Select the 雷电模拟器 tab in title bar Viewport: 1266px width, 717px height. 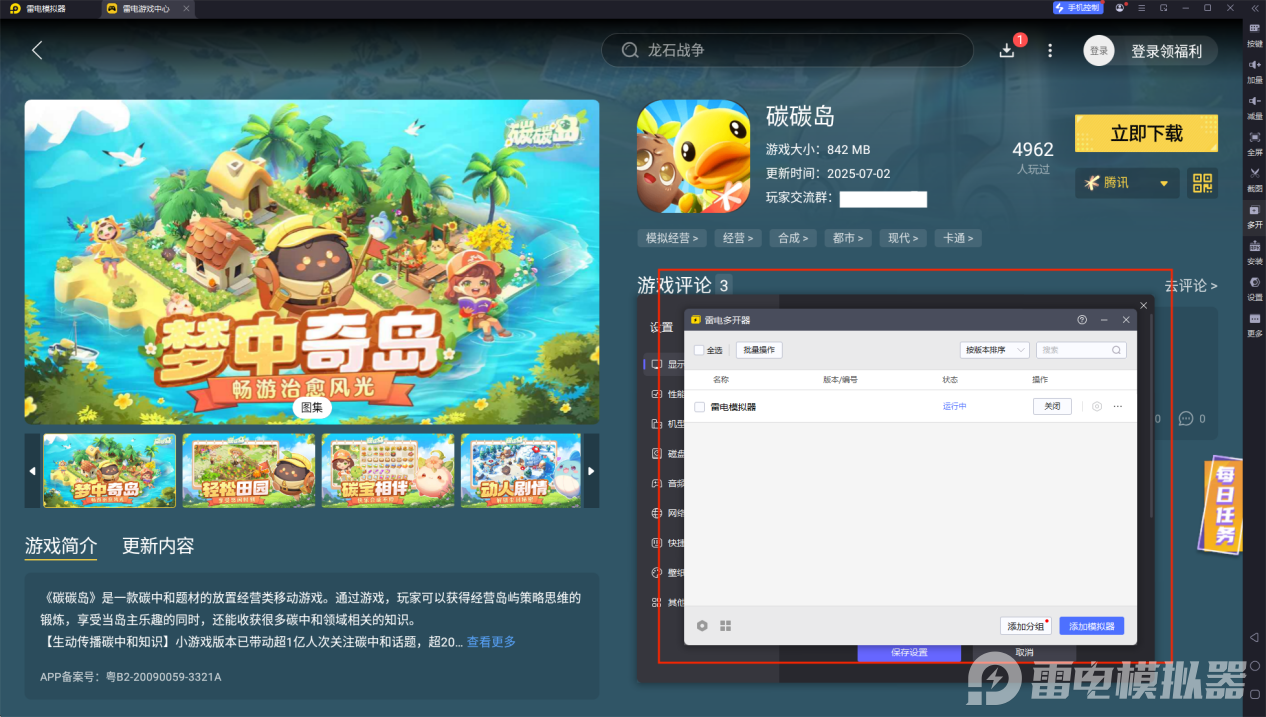point(47,8)
